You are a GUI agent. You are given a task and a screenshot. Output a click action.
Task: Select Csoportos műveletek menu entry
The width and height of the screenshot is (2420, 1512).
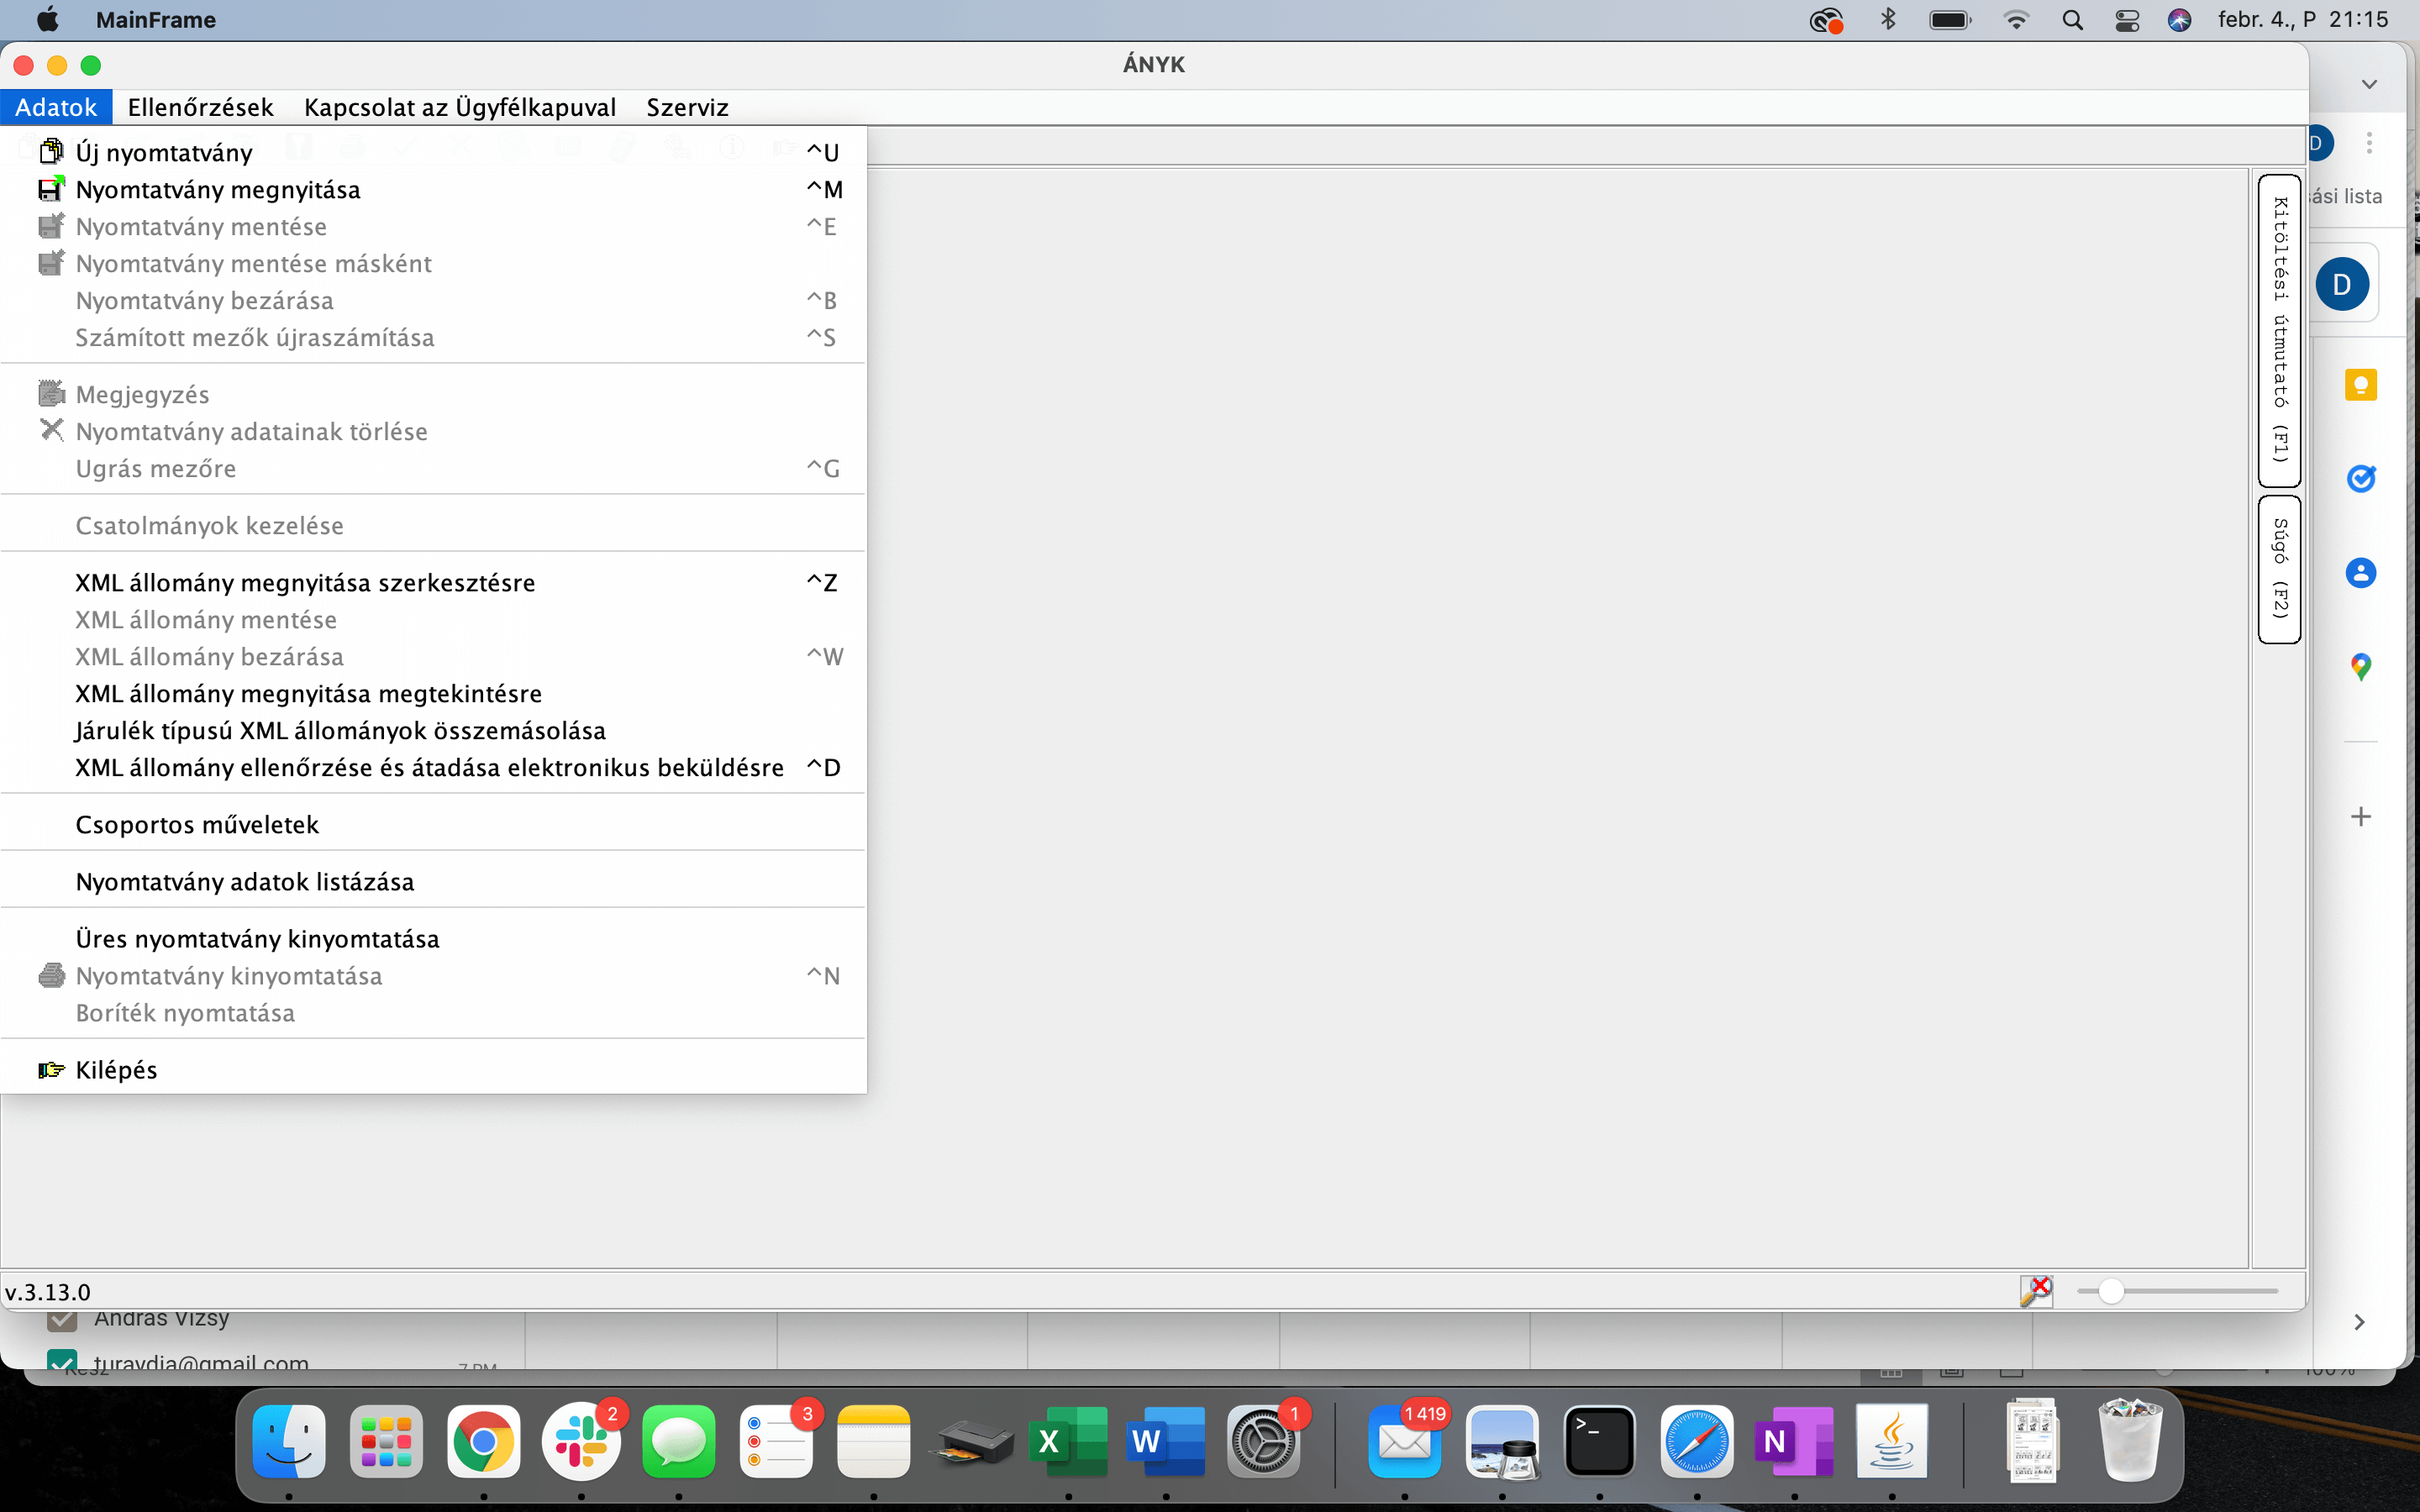[197, 824]
